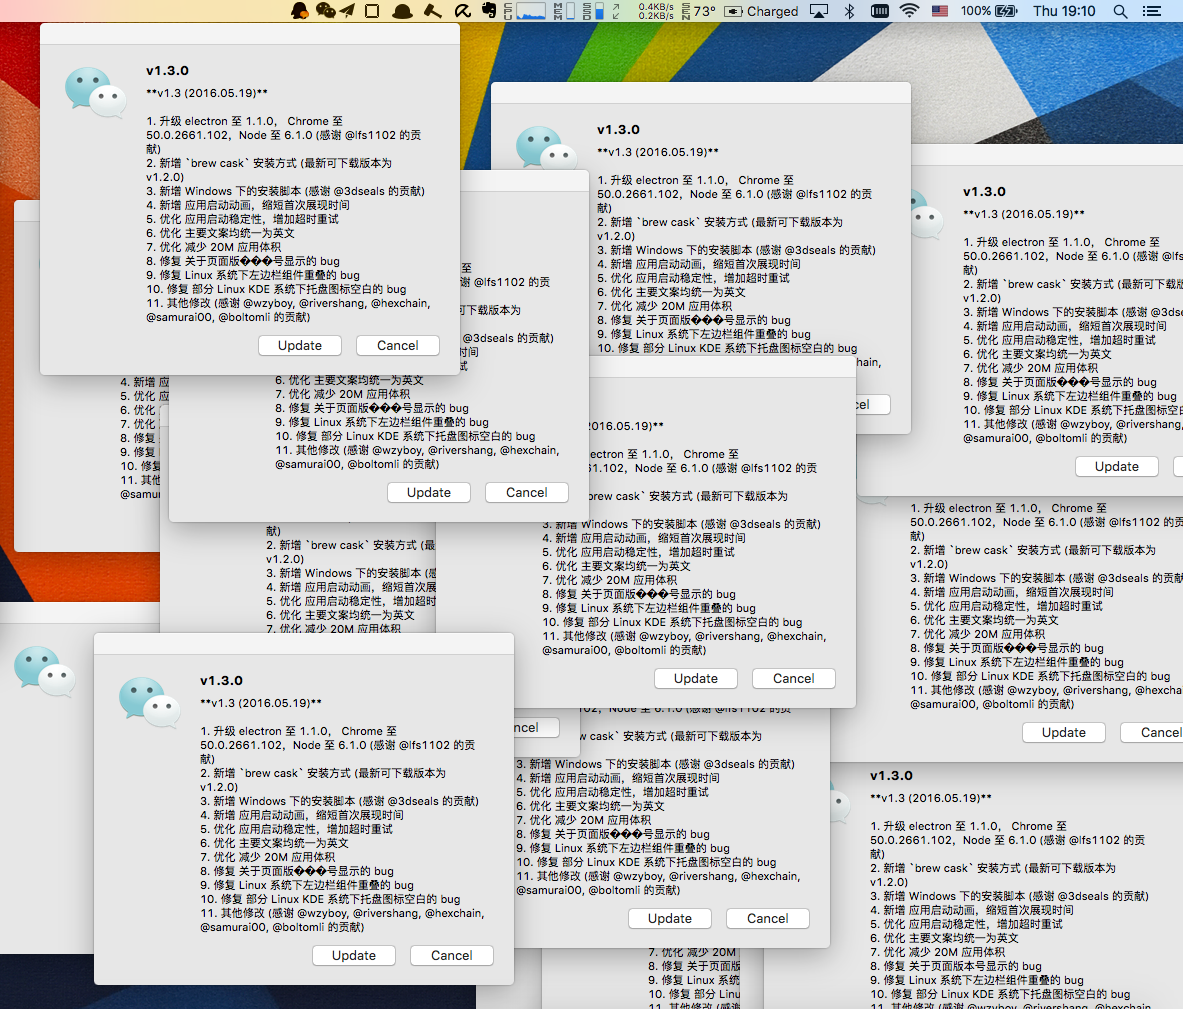Click Update in the bottom-left front dialog
The image size is (1183, 1009).
[354, 955]
